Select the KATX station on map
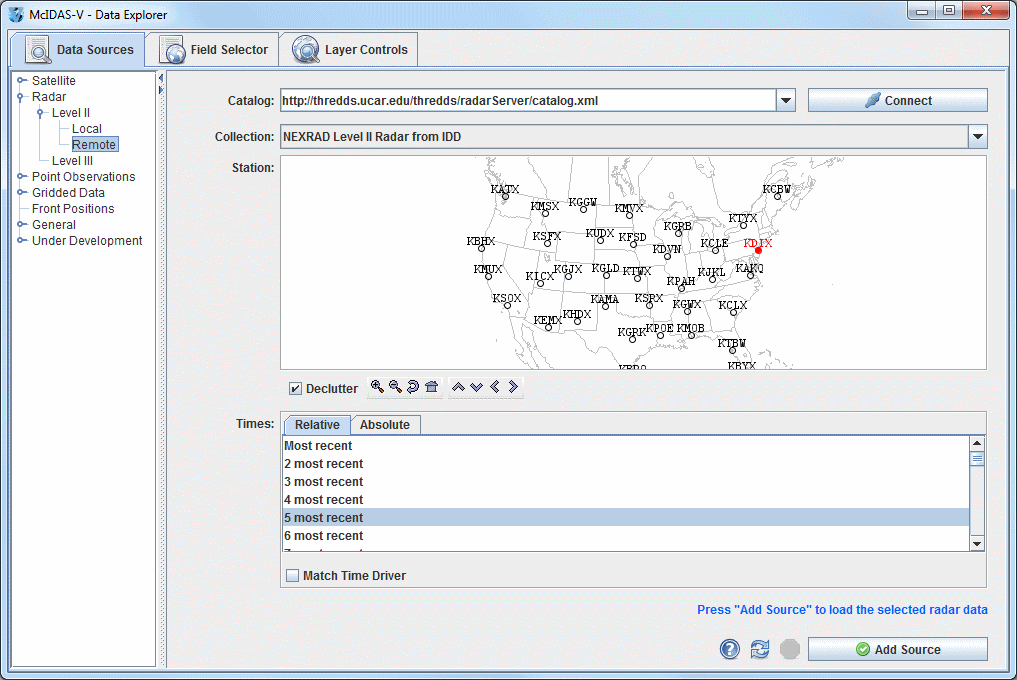This screenshot has width=1017, height=680. [505, 196]
